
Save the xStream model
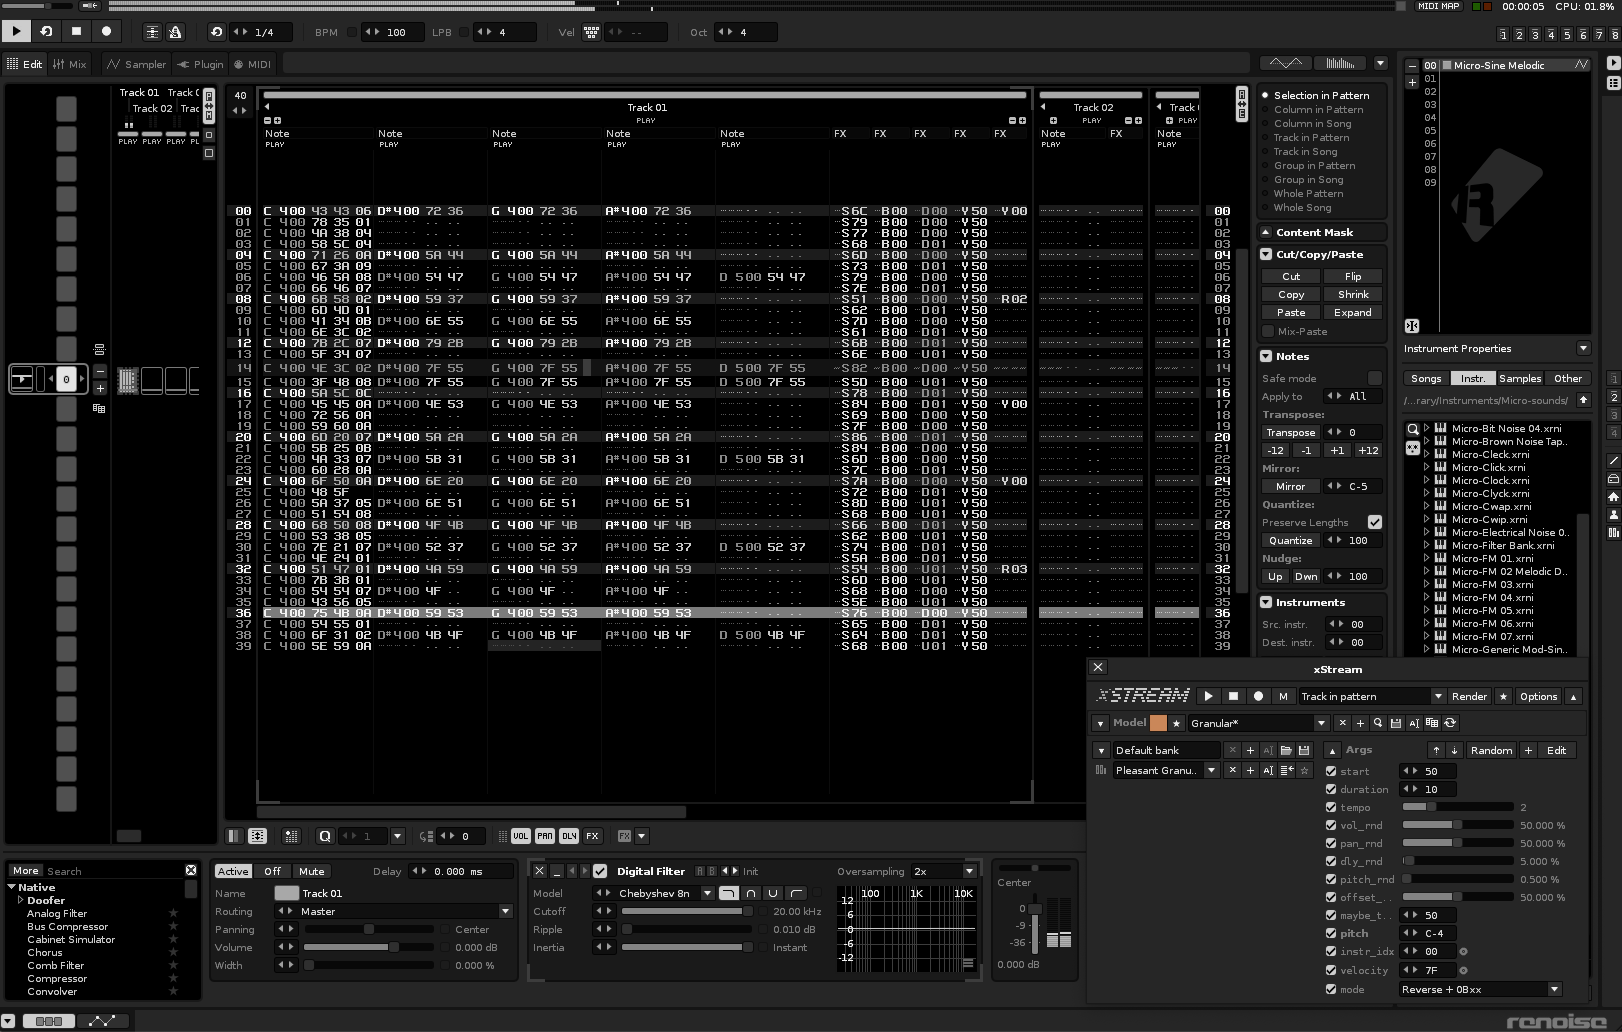tap(1396, 723)
